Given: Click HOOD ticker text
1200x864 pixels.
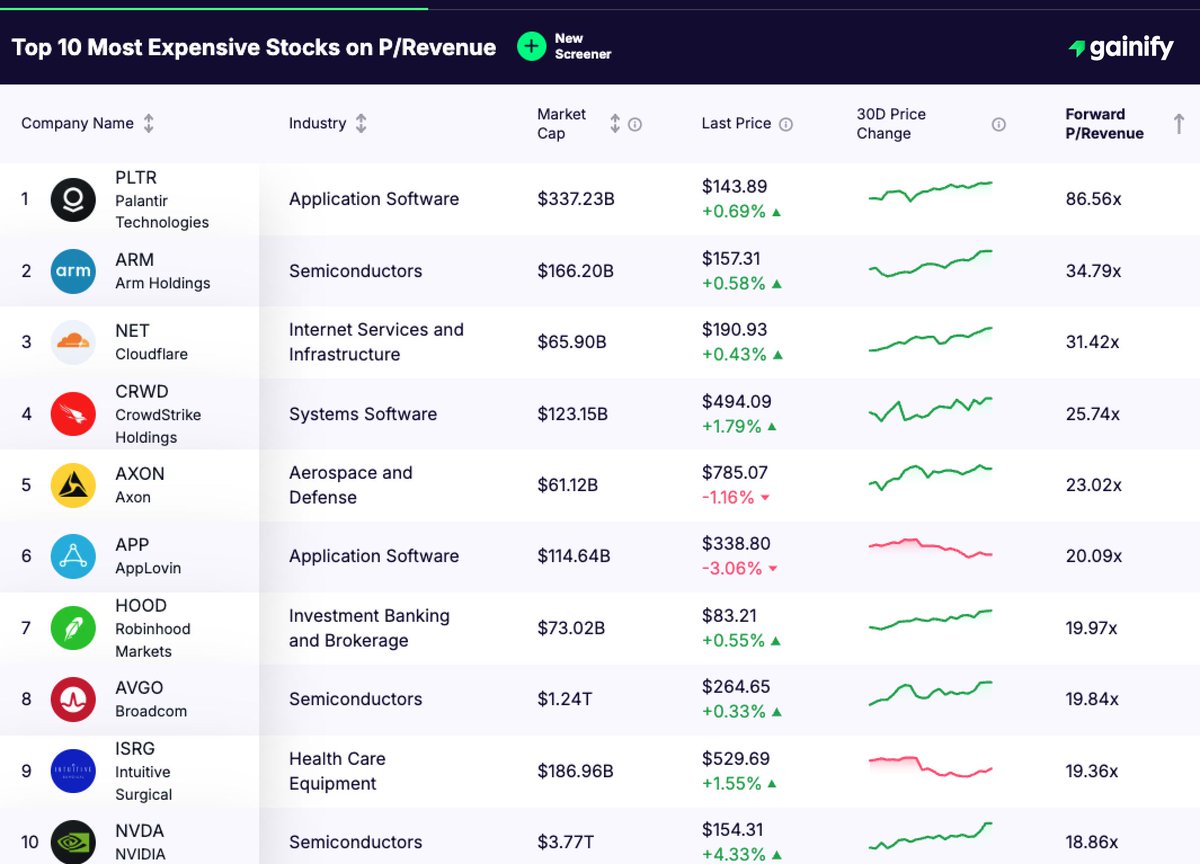Looking at the screenshot, I should pos(141,606).
